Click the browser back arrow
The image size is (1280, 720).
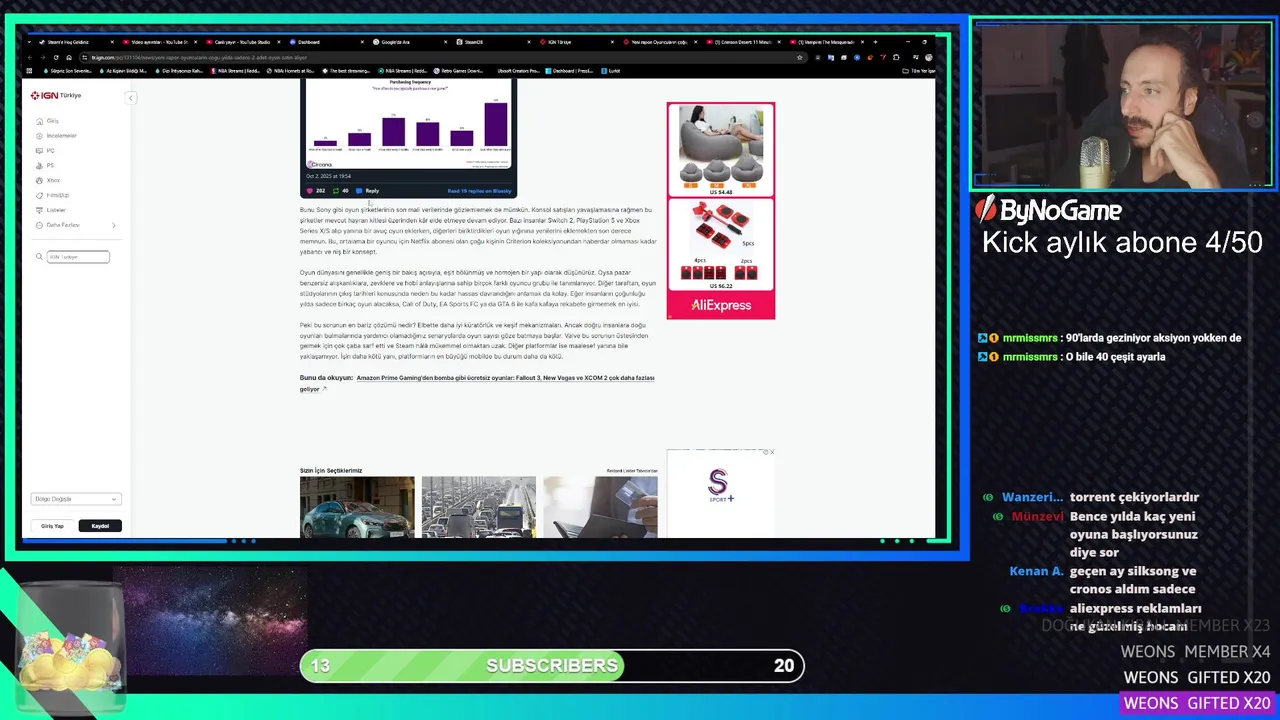click(x=30, y=57)
